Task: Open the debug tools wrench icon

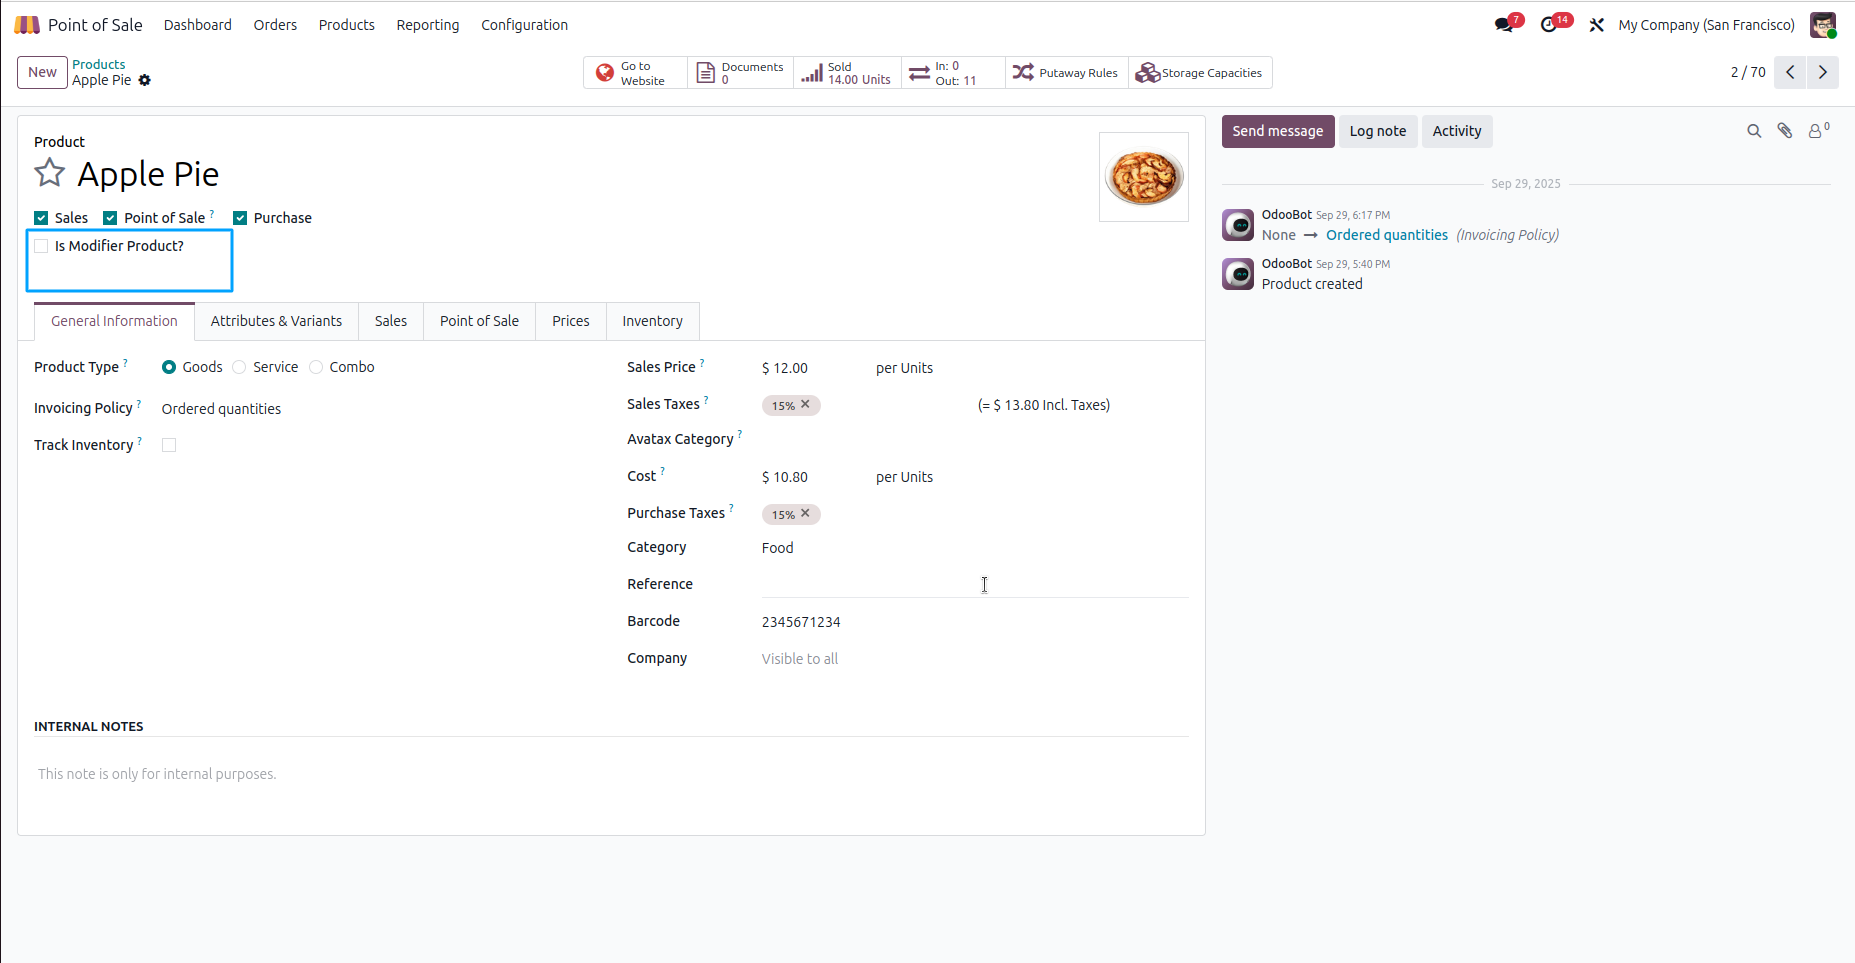Action: [1597, 25]
